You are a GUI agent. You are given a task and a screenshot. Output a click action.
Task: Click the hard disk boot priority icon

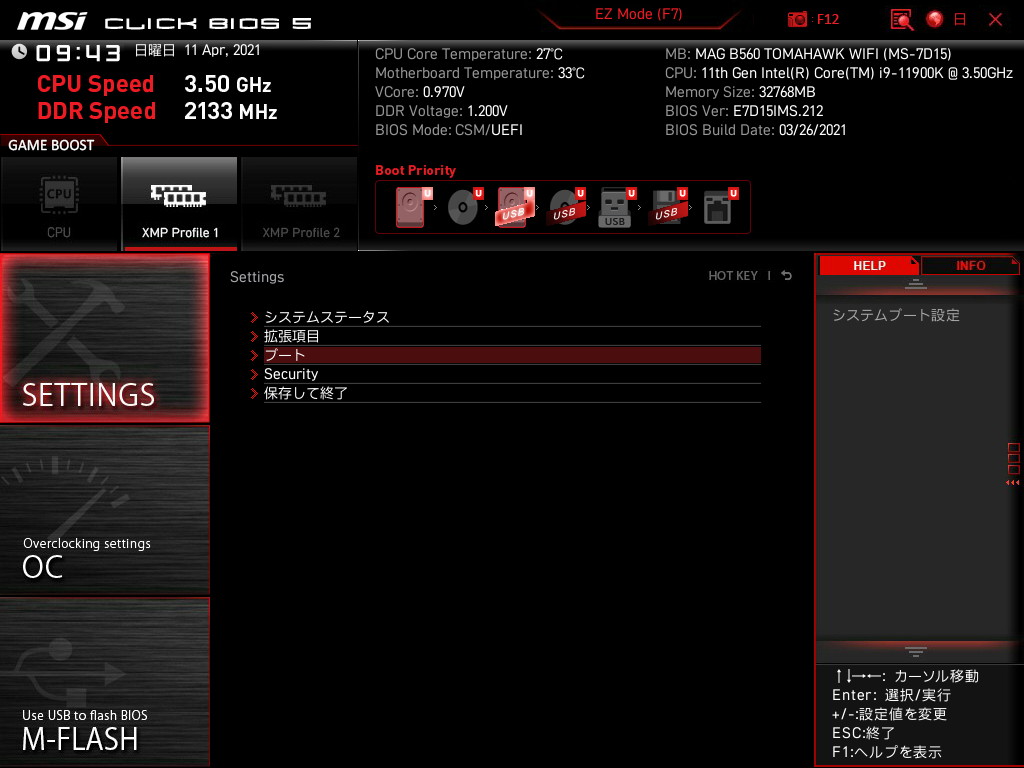[413, 207]
